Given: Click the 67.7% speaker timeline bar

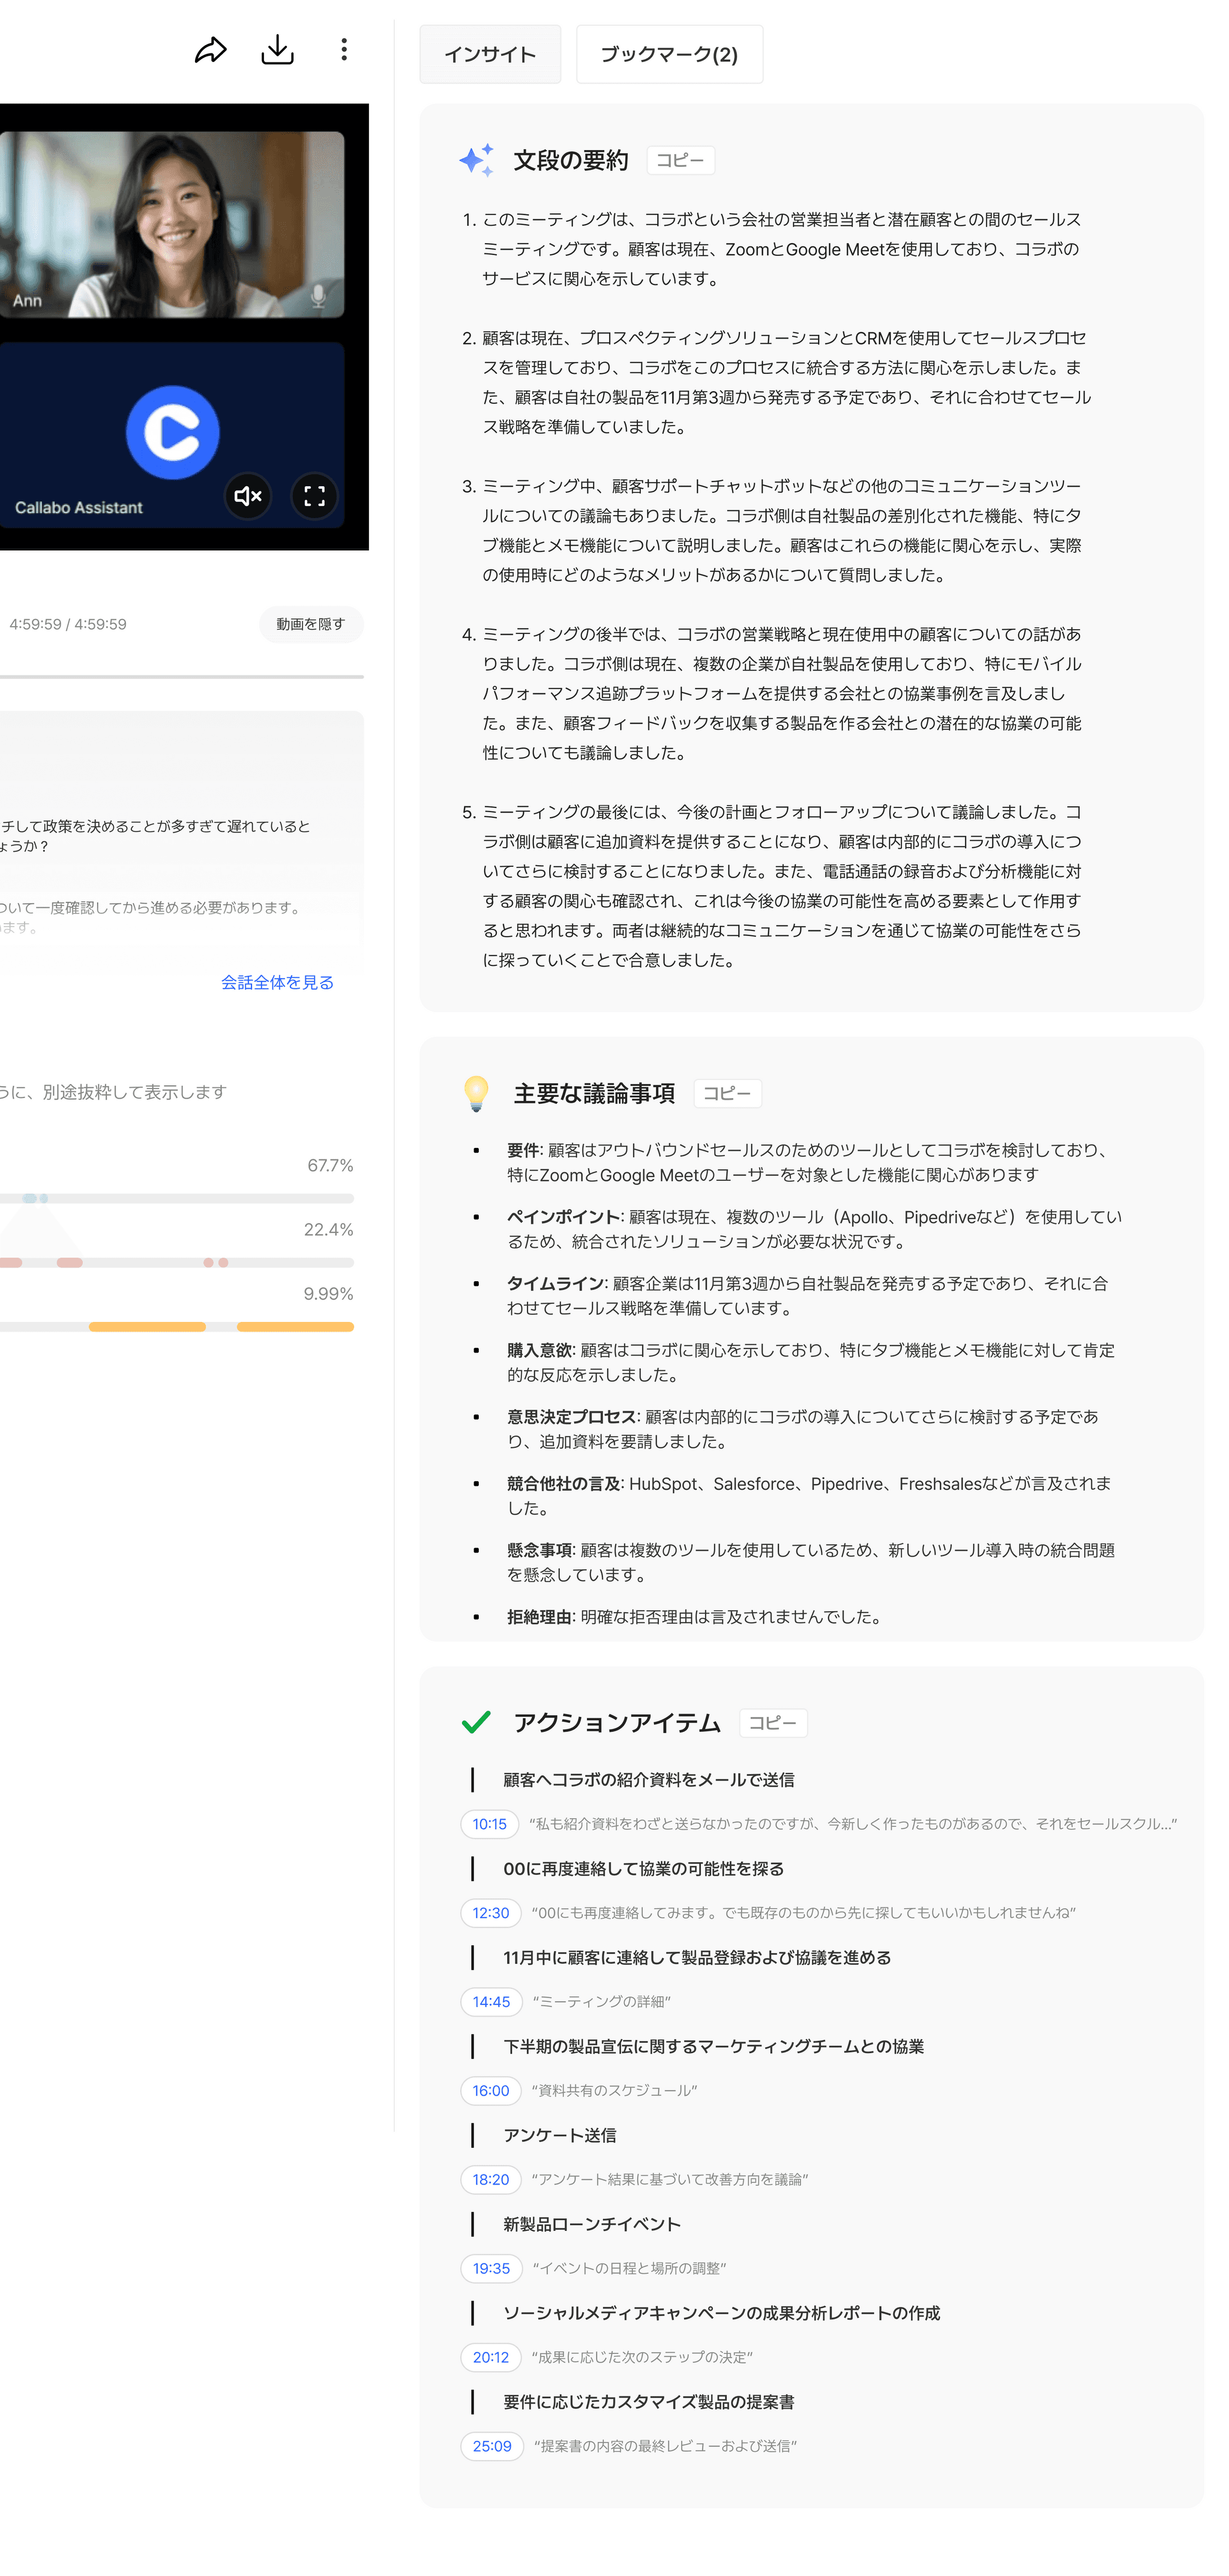Looking at the screenshot, I should (x=177, y=1198).
